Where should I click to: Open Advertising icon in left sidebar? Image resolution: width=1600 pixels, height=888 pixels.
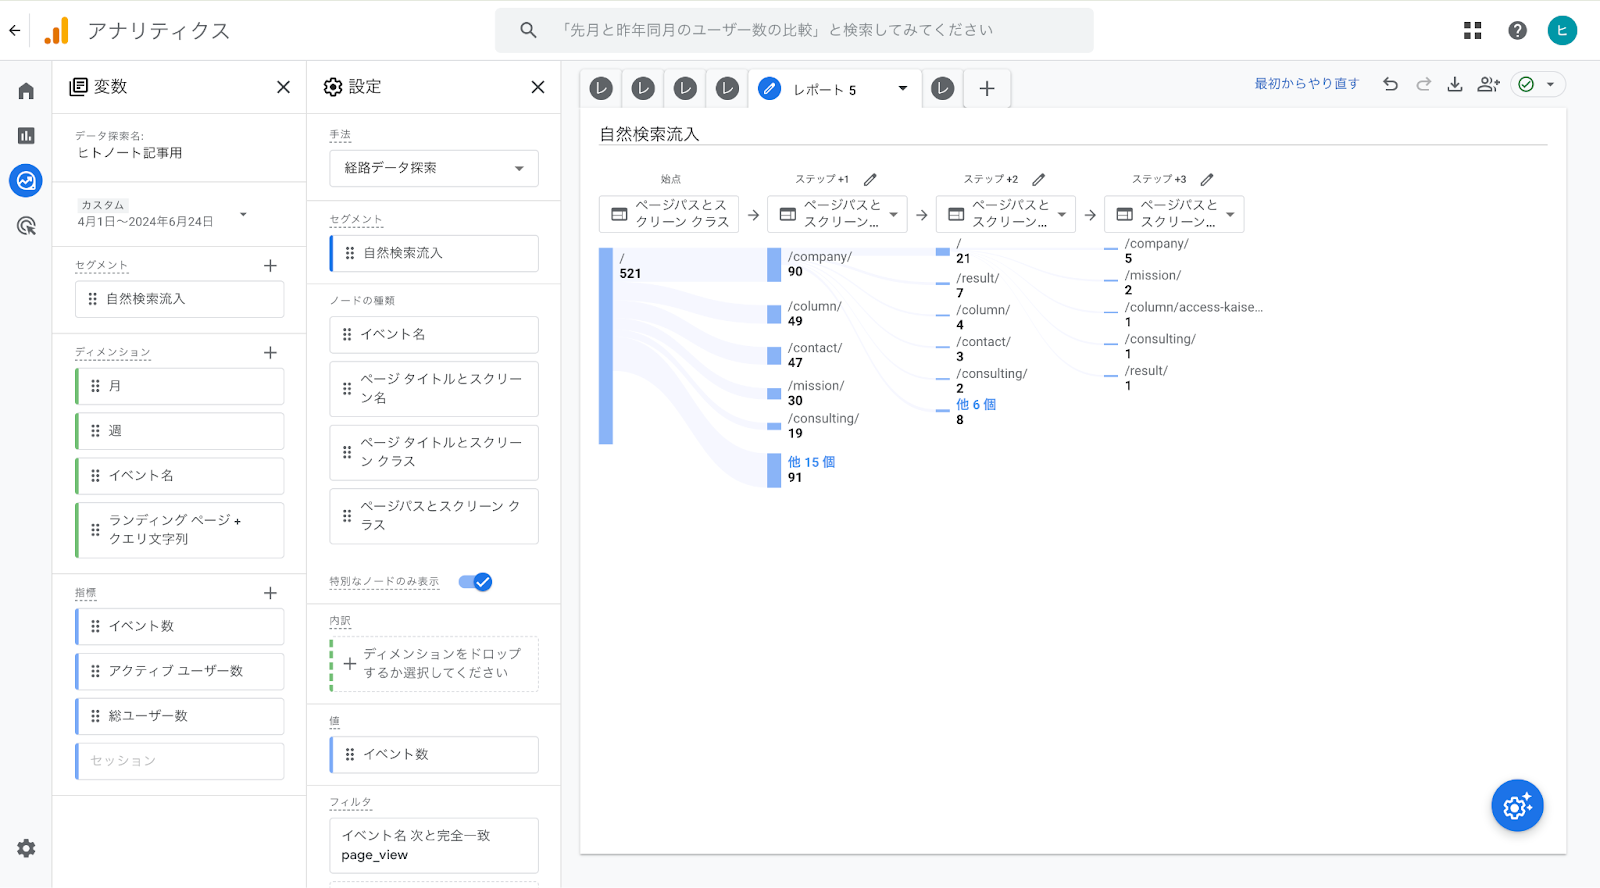point(26,226)
